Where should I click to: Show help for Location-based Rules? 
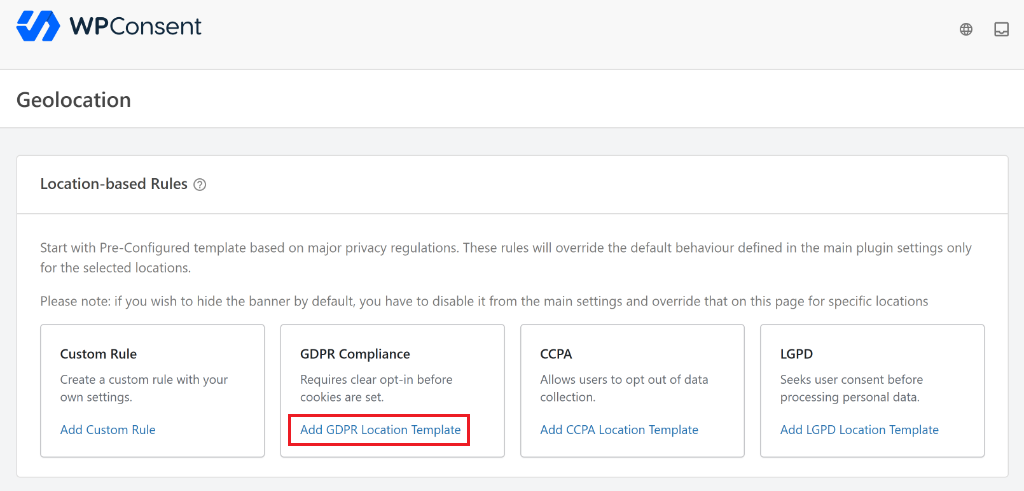[x=200, y=185]
